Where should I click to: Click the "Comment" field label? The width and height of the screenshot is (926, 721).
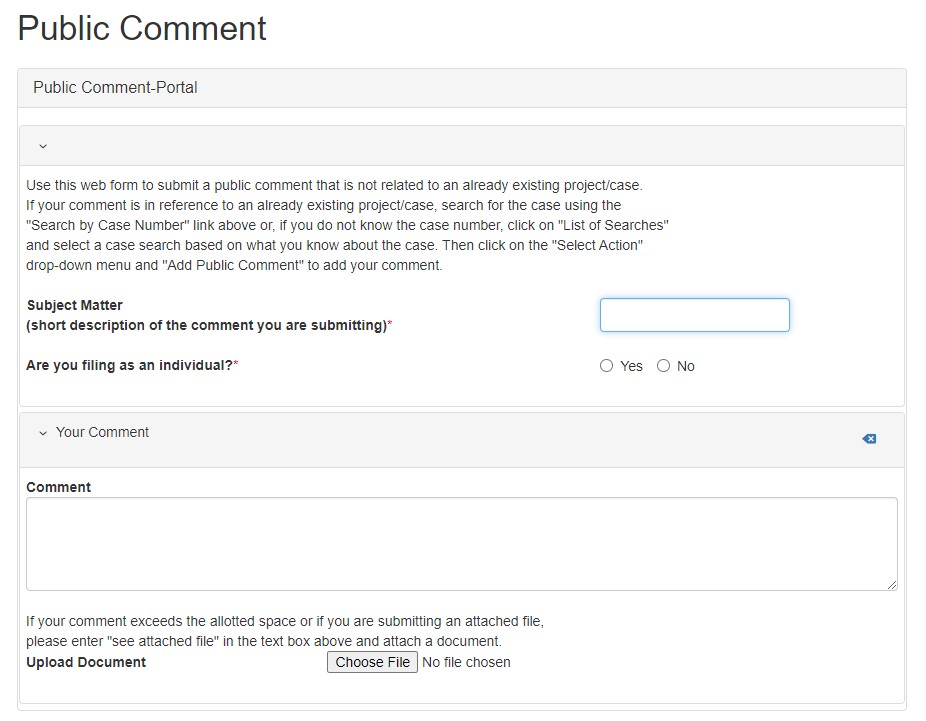tap(58, 487)
